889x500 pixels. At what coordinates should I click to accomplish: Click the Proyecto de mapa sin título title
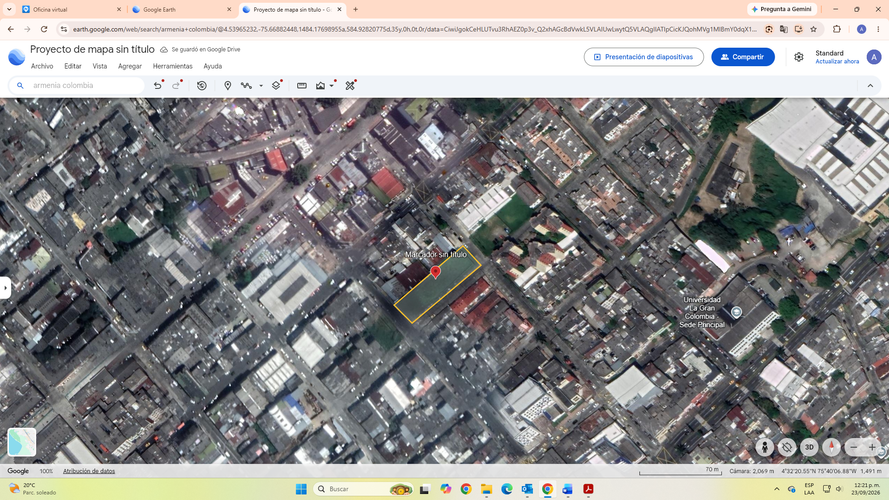[92, 49]
